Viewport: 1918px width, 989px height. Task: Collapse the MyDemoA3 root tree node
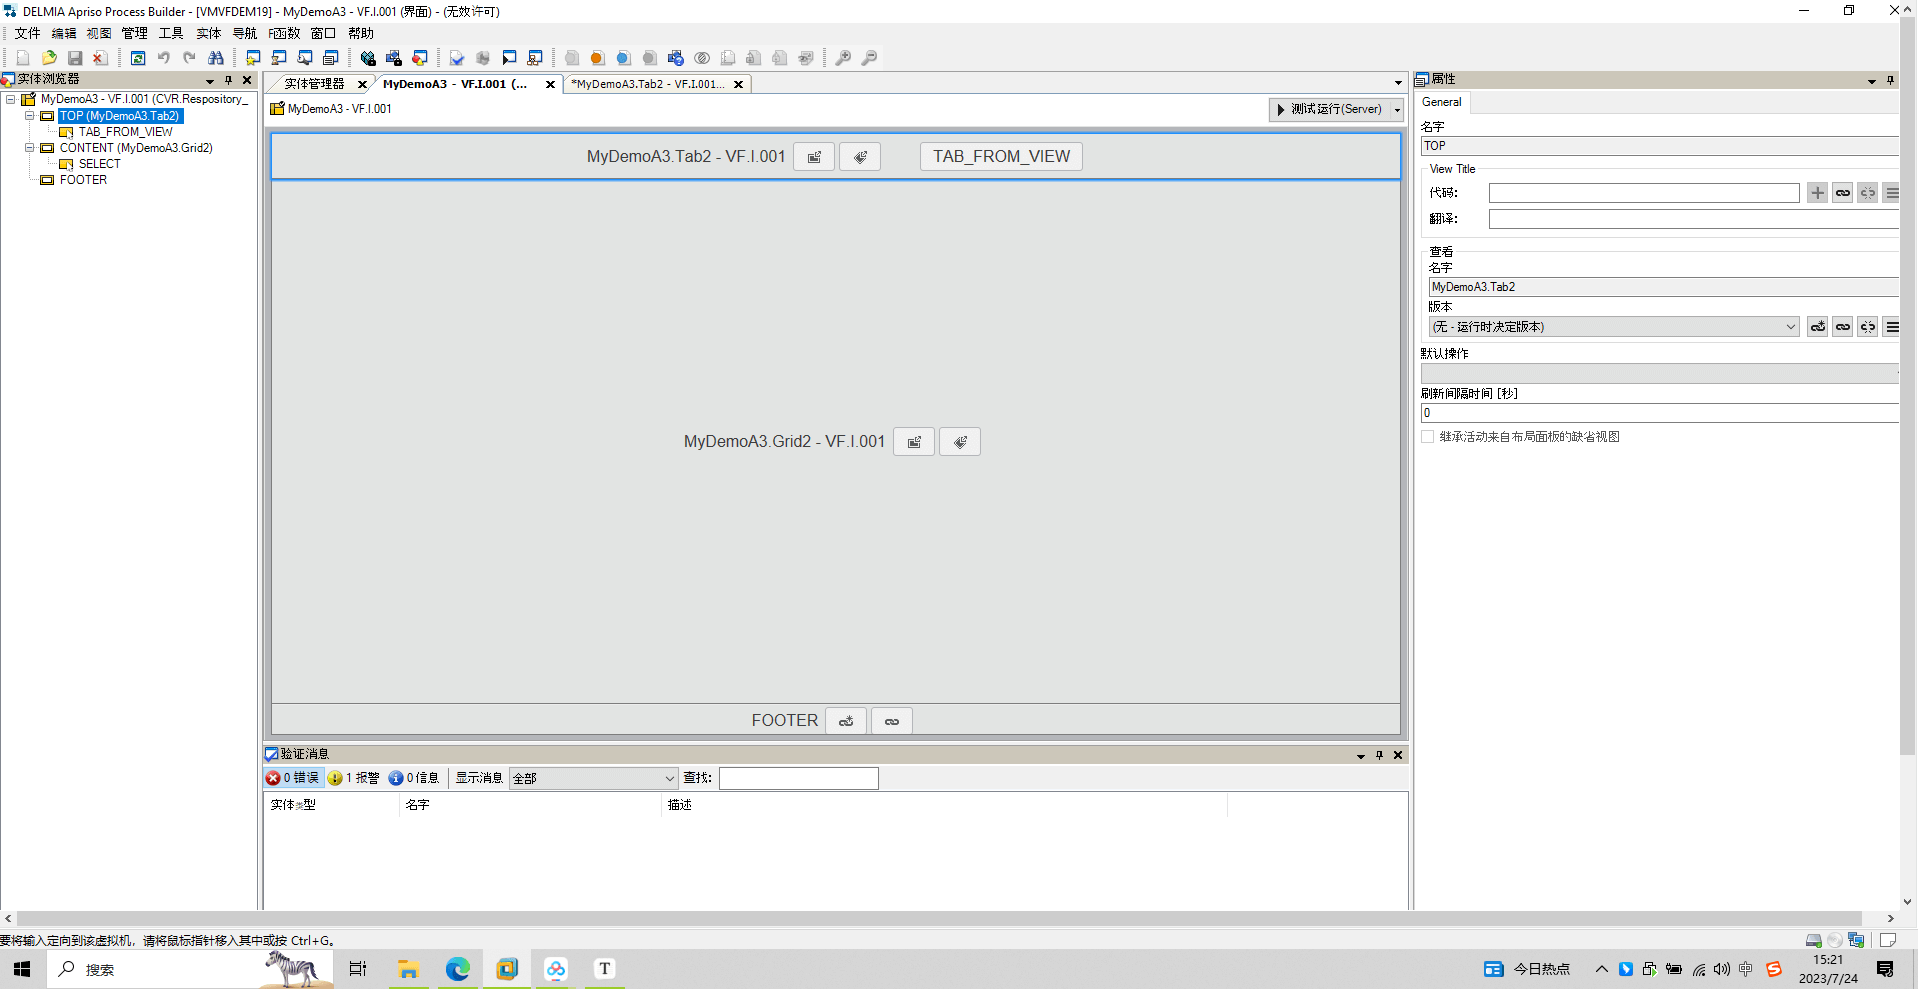(11, 99)
